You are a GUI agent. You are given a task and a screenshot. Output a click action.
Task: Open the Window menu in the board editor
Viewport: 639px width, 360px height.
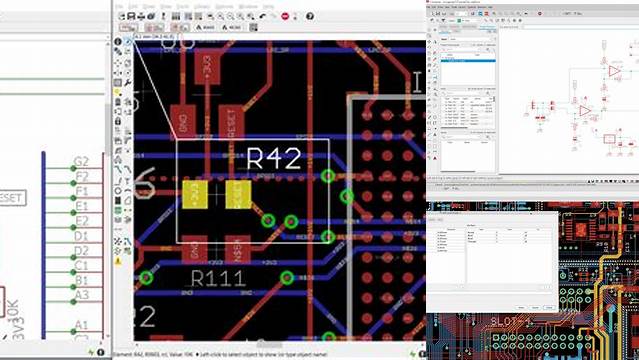click(x=248, y=6)
